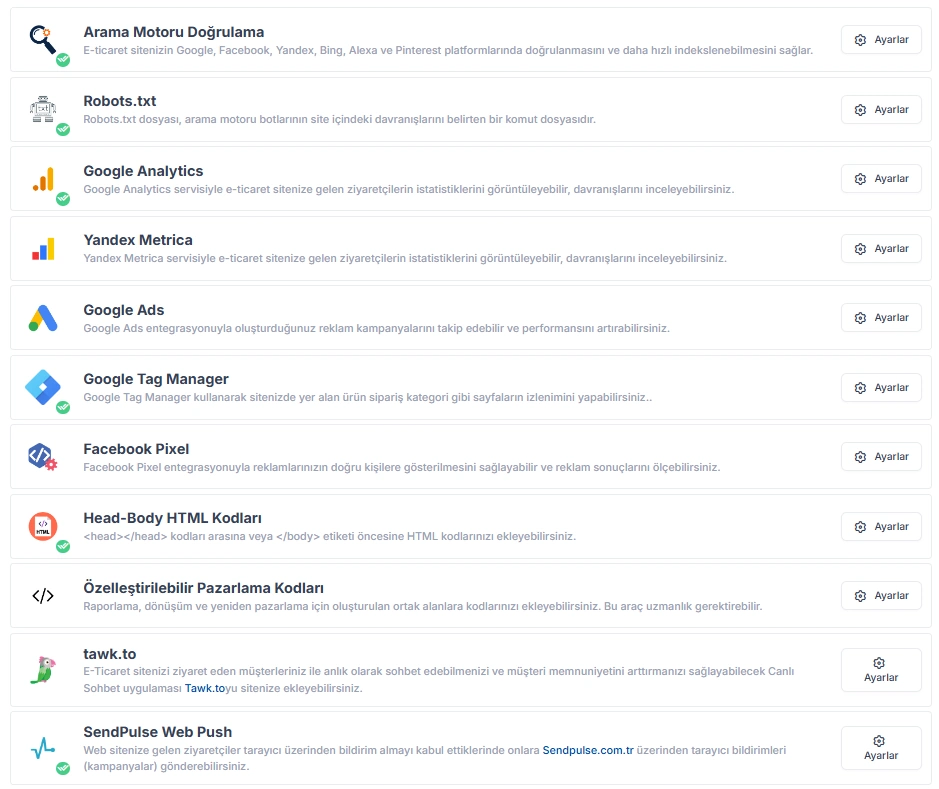Select the Google Analytics bar chart icon
Image resolution: width=939 pixels, height=789 pixels.
[x=43, y=179]
